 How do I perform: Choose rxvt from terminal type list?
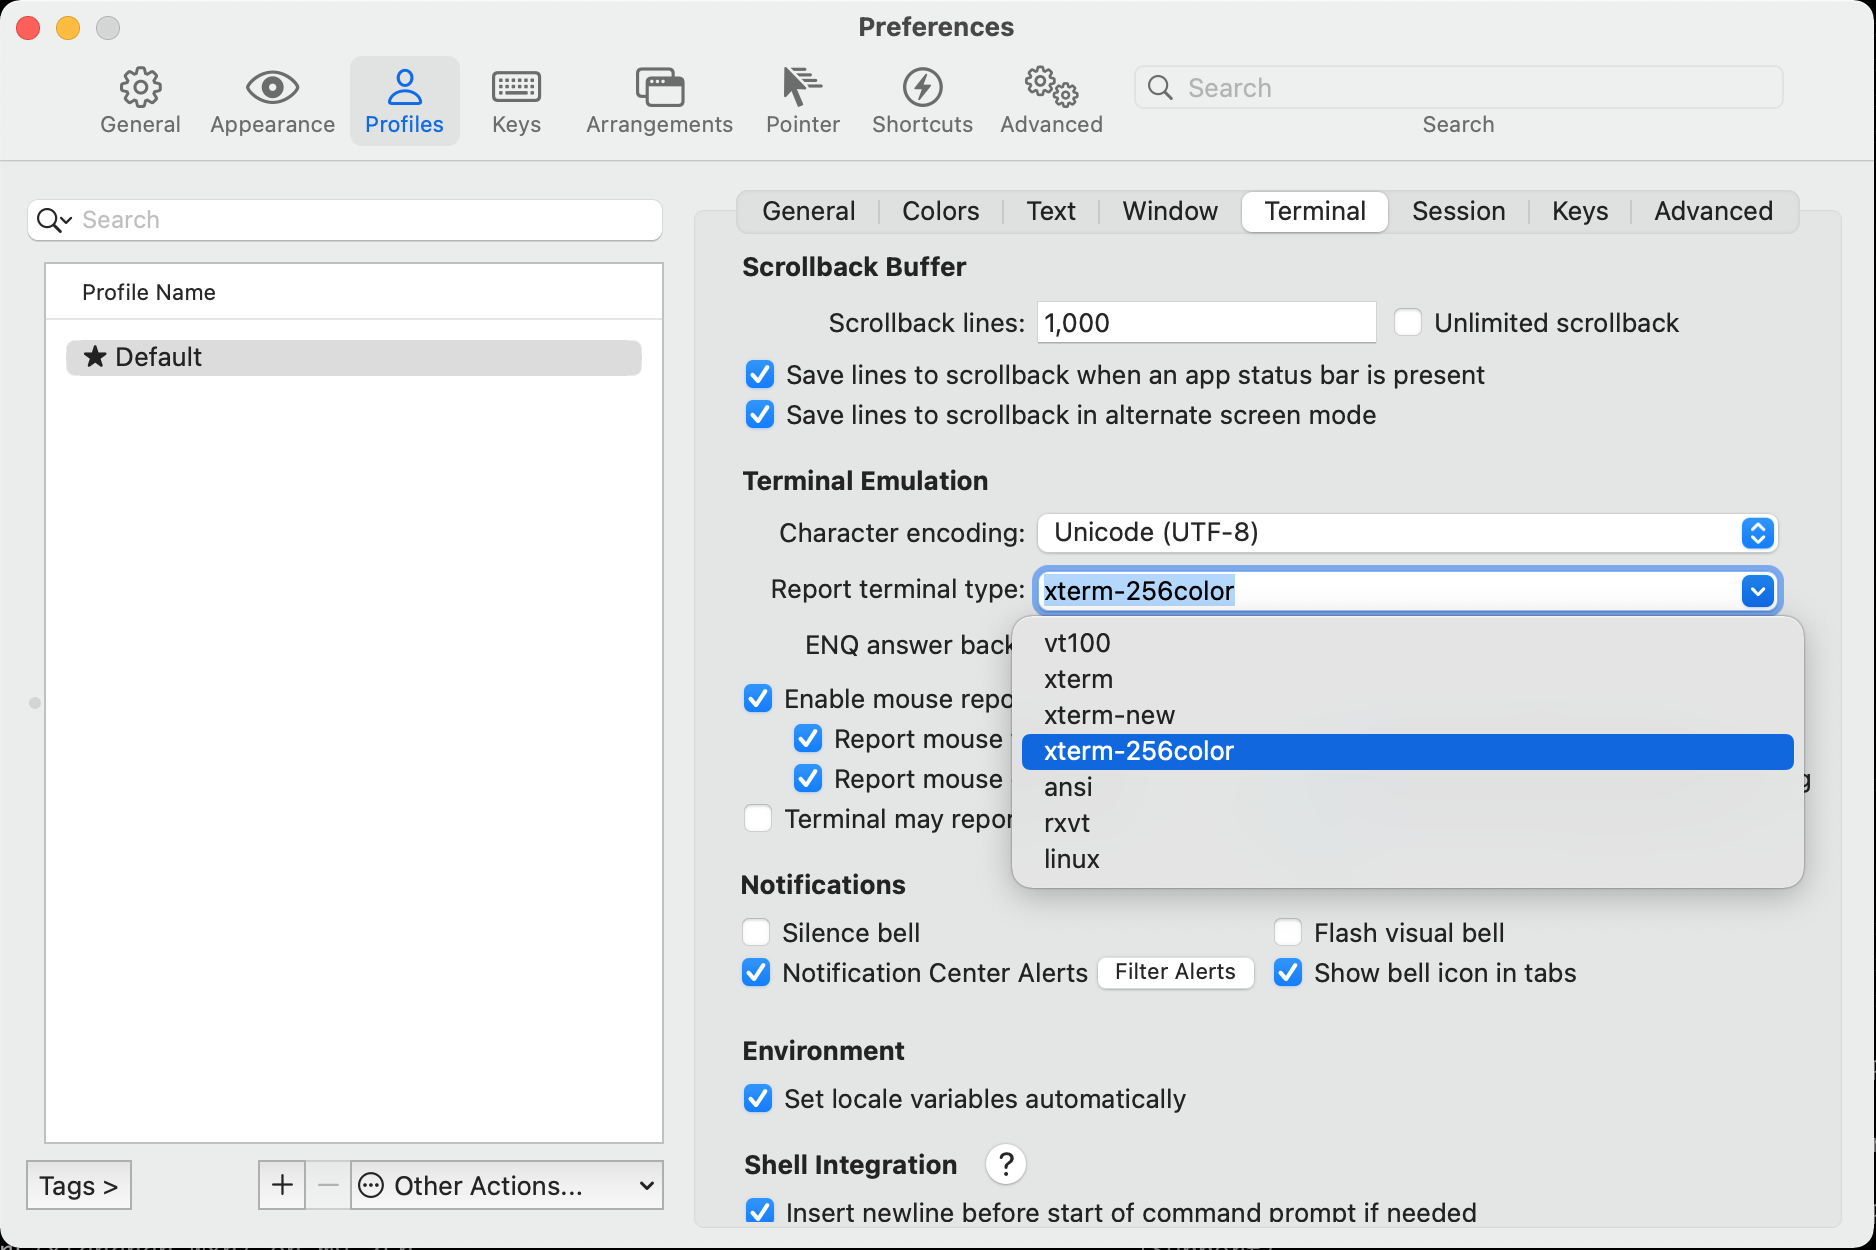pos(1407,823)
